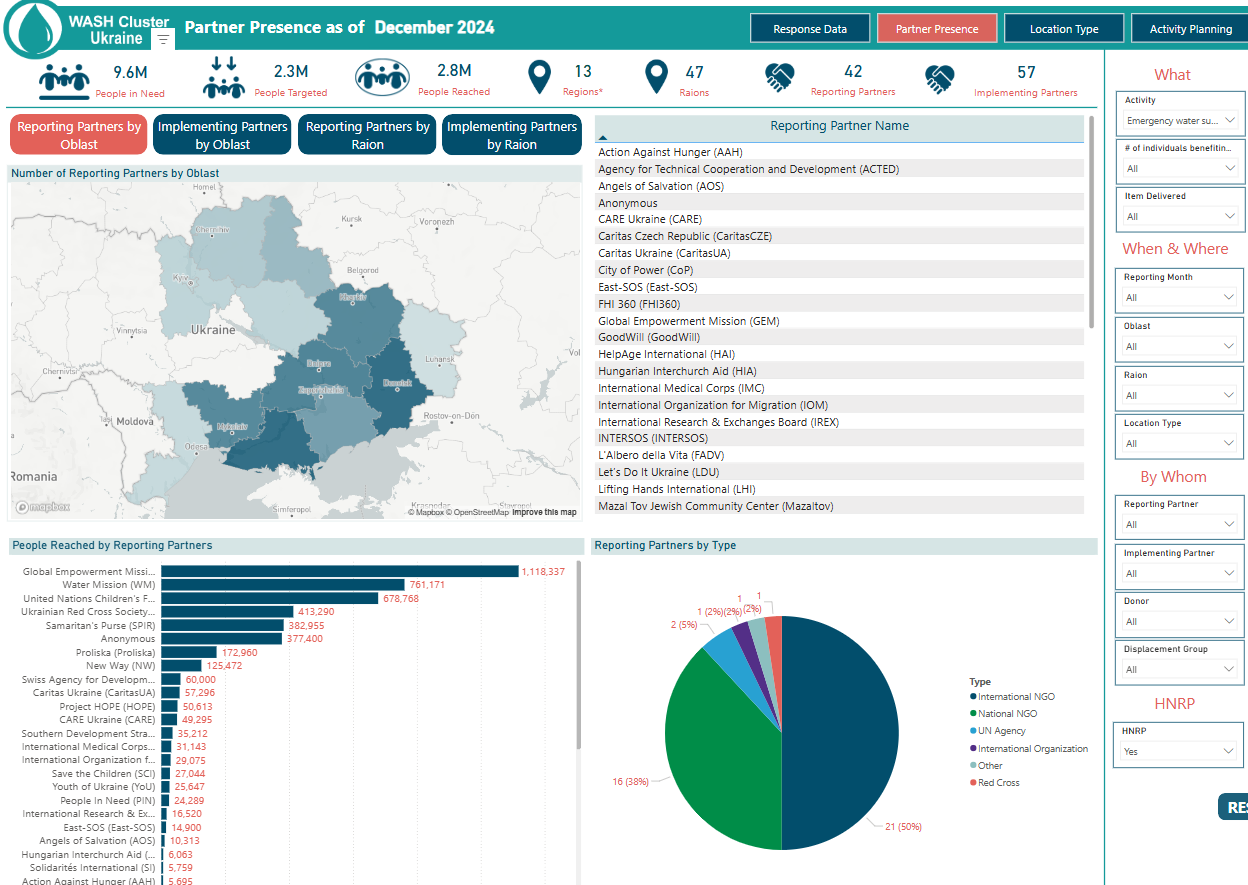Viewport: 1248px width, 885px height.
Task: Open the Location Type page
Action: point(1064,29)
